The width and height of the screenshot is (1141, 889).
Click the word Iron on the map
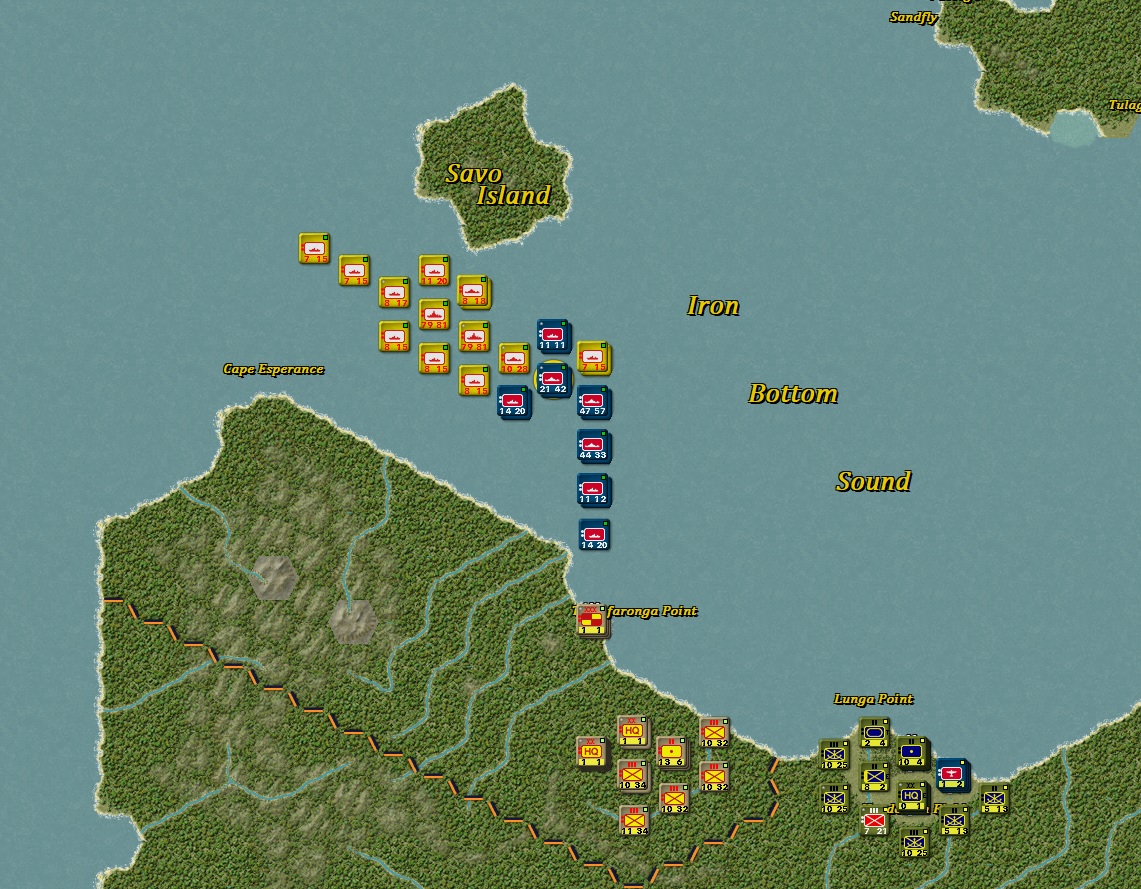[x=713, y=306]
